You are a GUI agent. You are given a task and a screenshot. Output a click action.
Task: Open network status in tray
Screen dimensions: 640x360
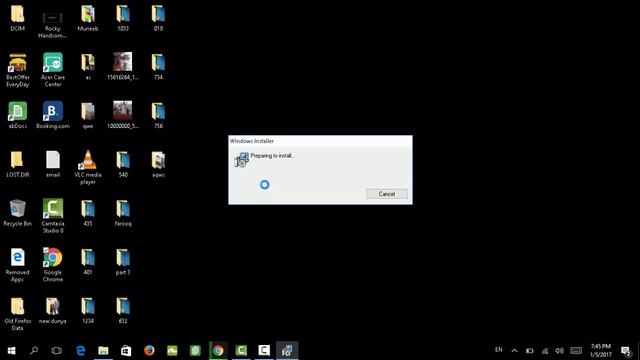(545, 351)
